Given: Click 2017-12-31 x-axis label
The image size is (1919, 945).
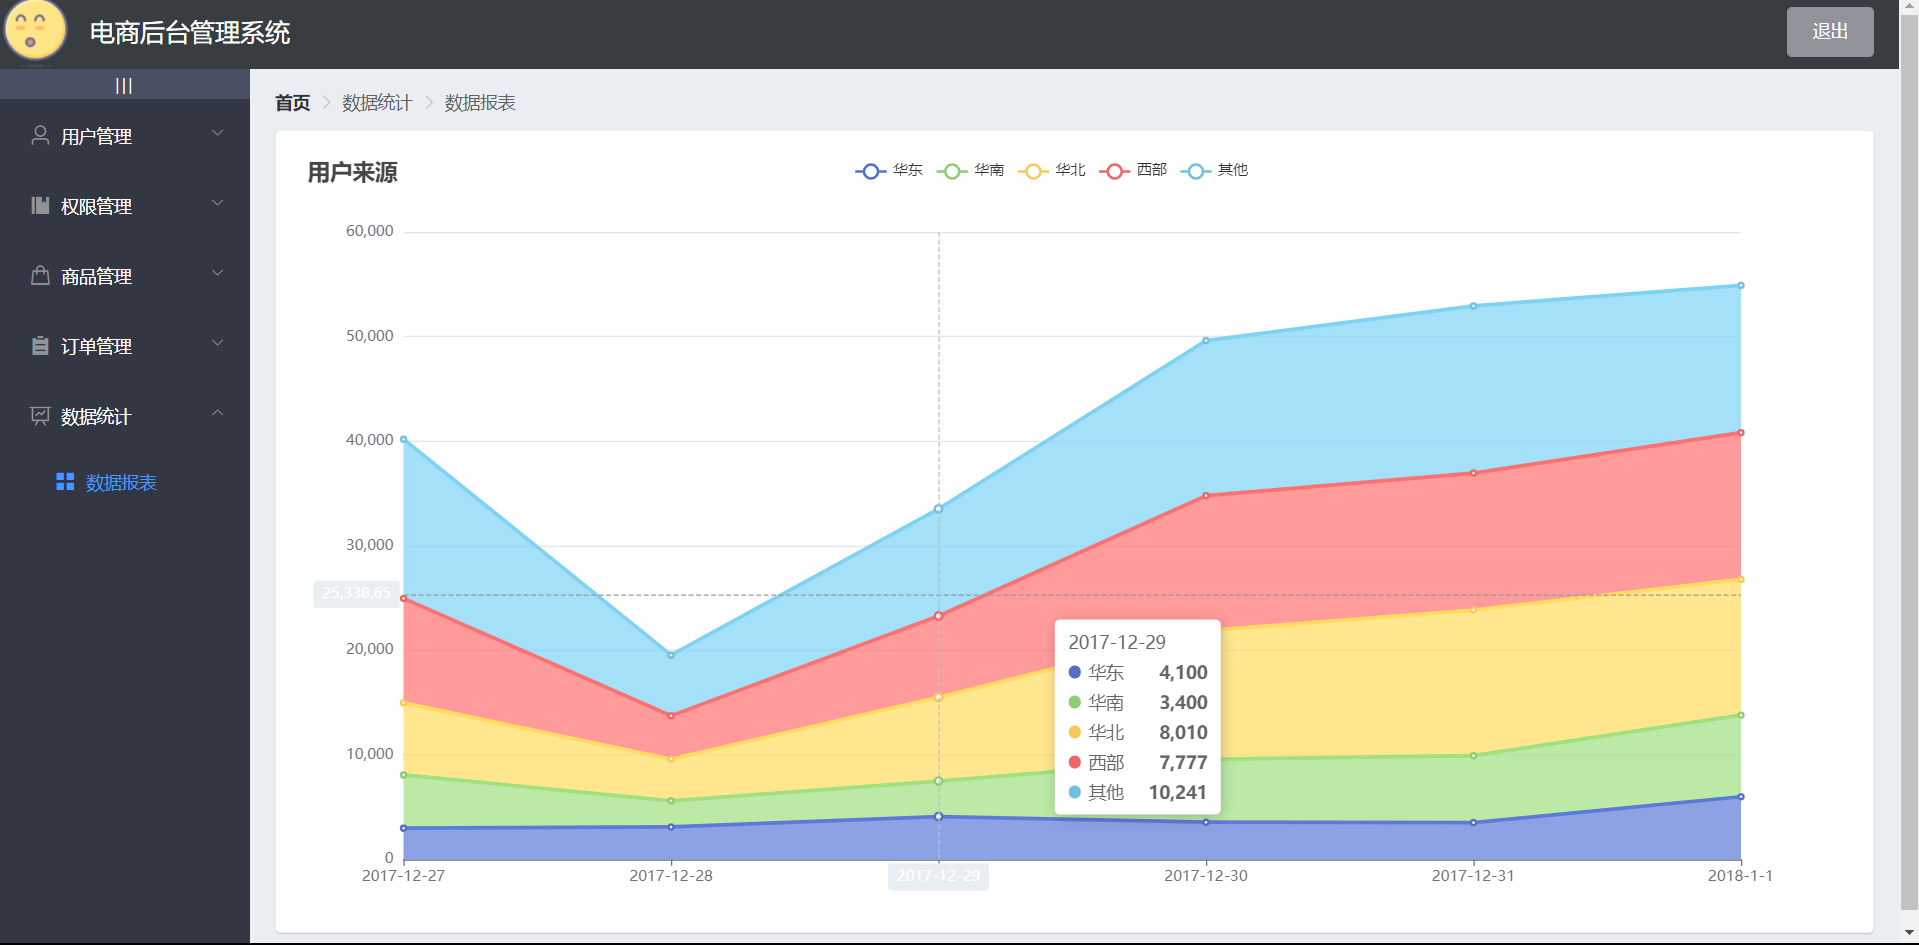Looking at the screenshot, I should tap(1473, 876).
